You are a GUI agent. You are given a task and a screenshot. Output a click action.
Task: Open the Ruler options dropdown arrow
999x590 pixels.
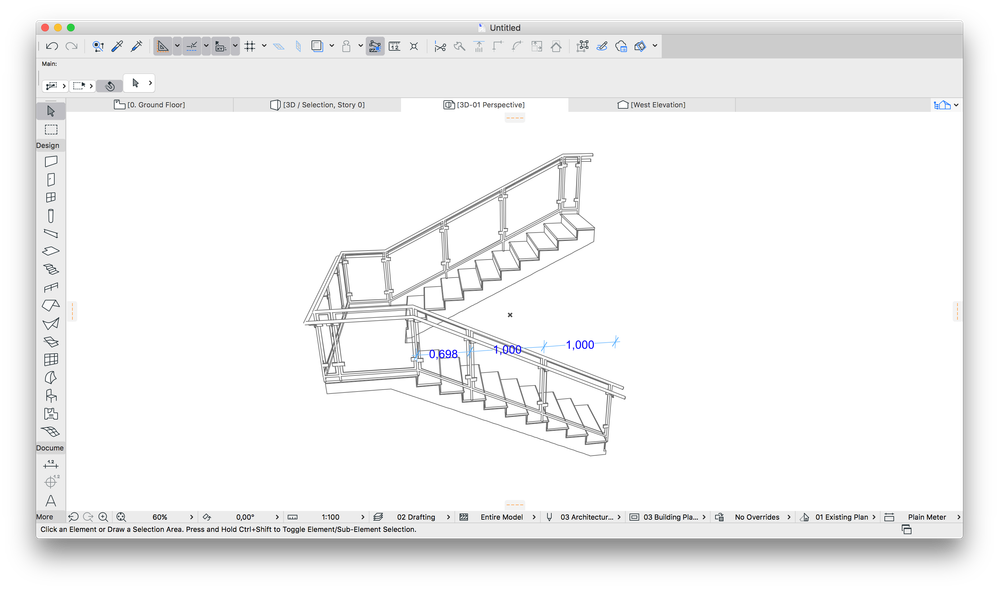click(x=235, y=46)
